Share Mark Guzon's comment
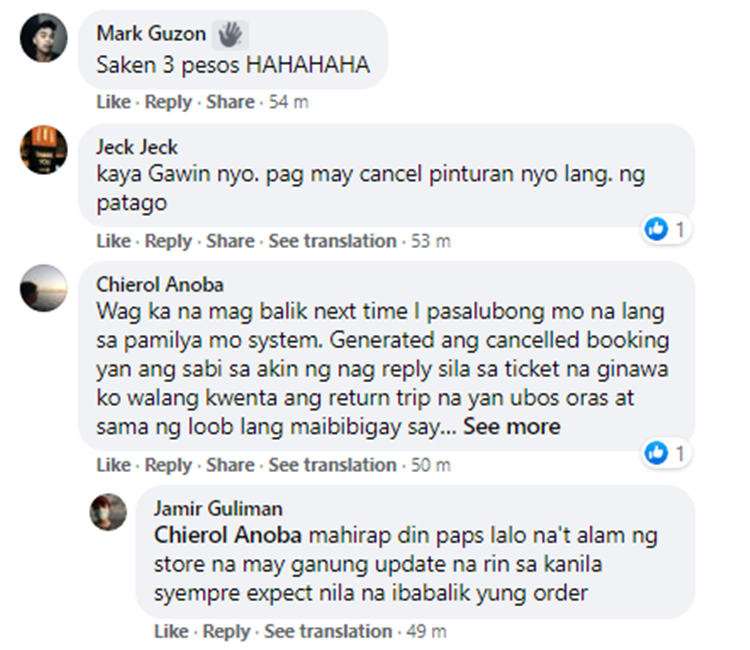This screenshot has width=750, height=650. [230, 102]
